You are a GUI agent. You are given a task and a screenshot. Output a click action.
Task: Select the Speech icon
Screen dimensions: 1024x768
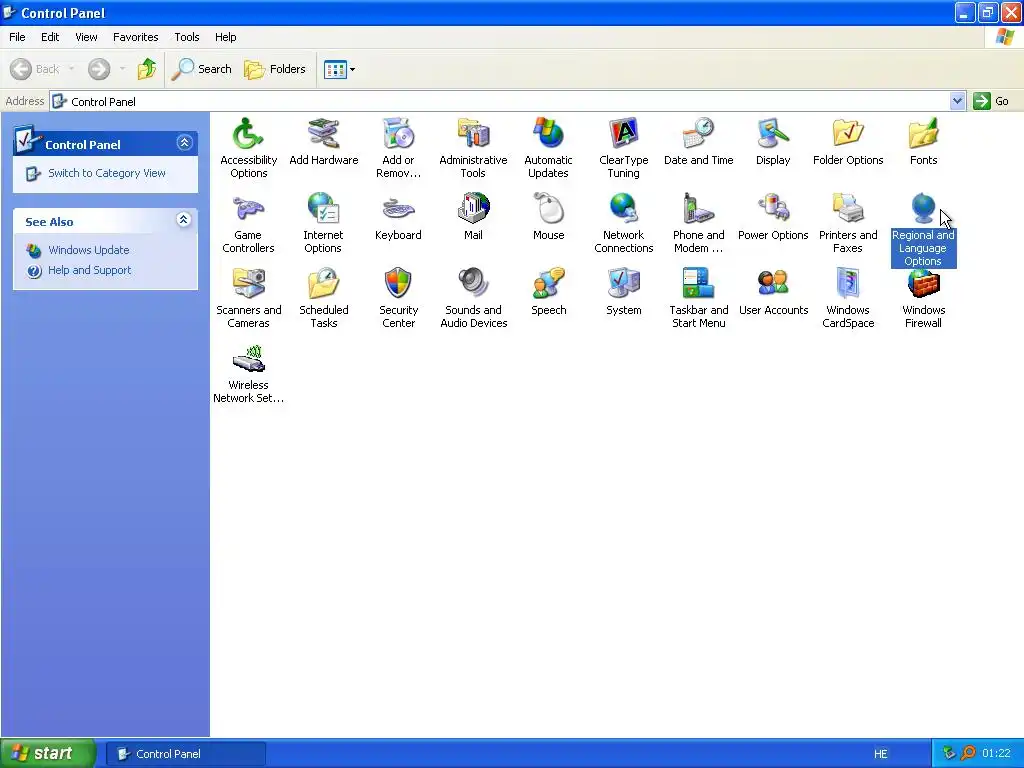click(548, 284)
